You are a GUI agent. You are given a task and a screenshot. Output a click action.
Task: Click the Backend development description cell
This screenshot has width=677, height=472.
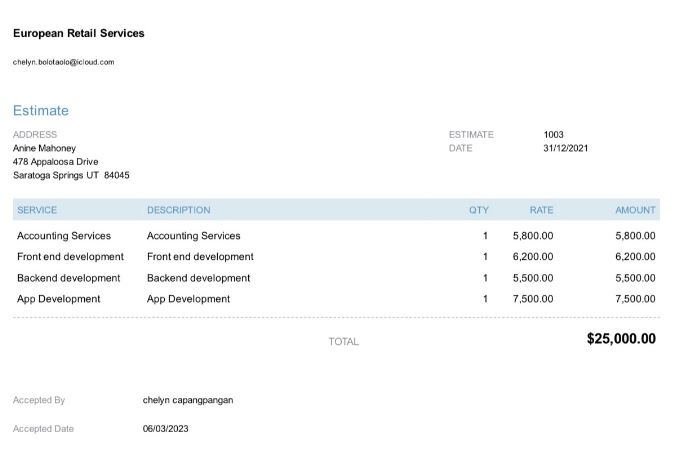tap(198, 278)
